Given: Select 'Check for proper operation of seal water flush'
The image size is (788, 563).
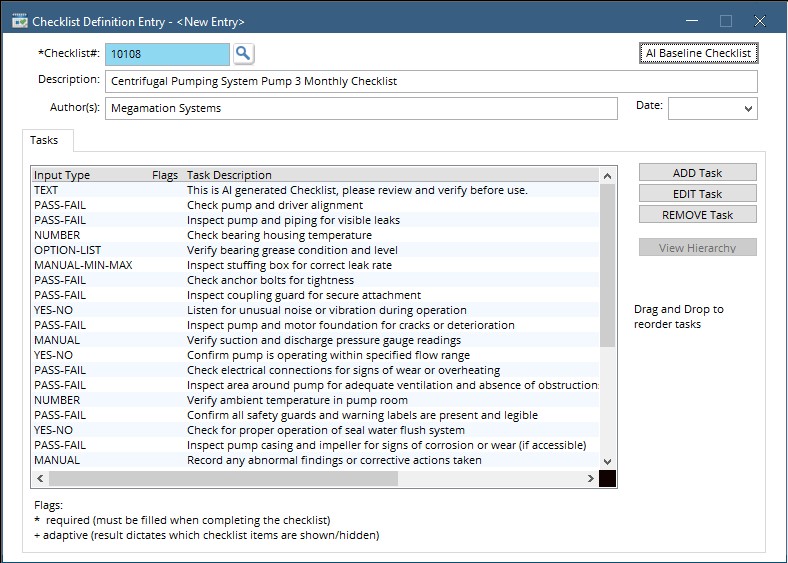Looking at the screenshot, I should [x=316, y=430].
